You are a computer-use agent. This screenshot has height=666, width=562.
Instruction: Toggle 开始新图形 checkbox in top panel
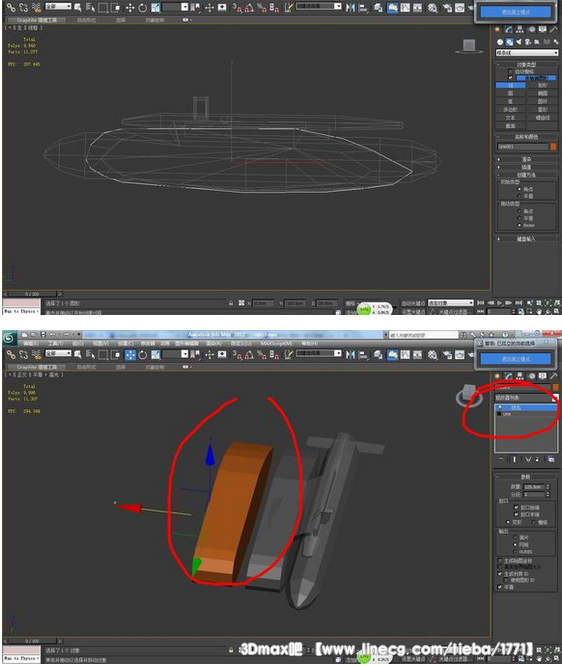[x=511, y=78]
